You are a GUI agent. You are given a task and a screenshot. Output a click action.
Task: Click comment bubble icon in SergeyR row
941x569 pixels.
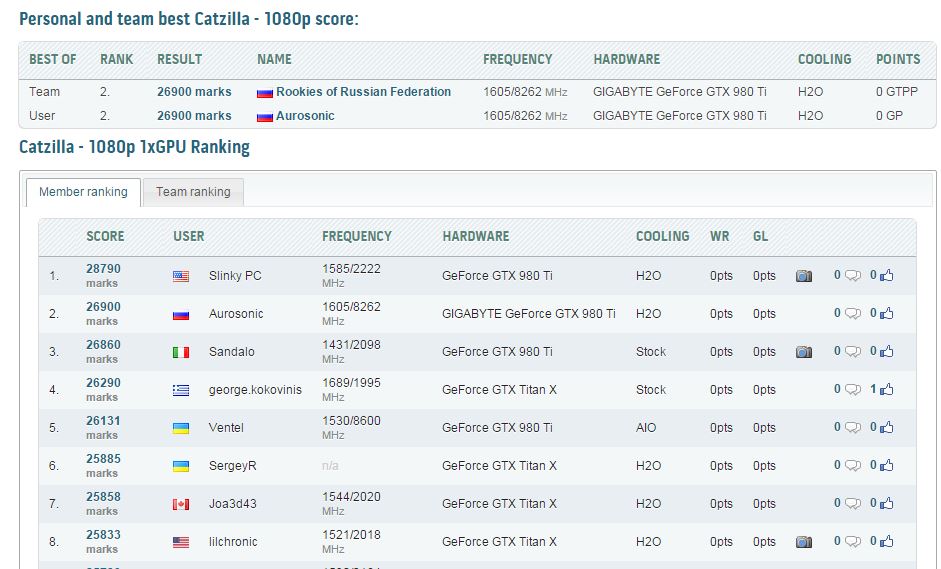[x=853, y=466]
